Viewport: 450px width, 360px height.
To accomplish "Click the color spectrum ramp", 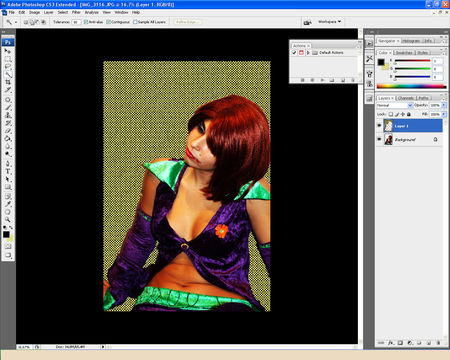I will pyautogui.click(x=411, y=86).
